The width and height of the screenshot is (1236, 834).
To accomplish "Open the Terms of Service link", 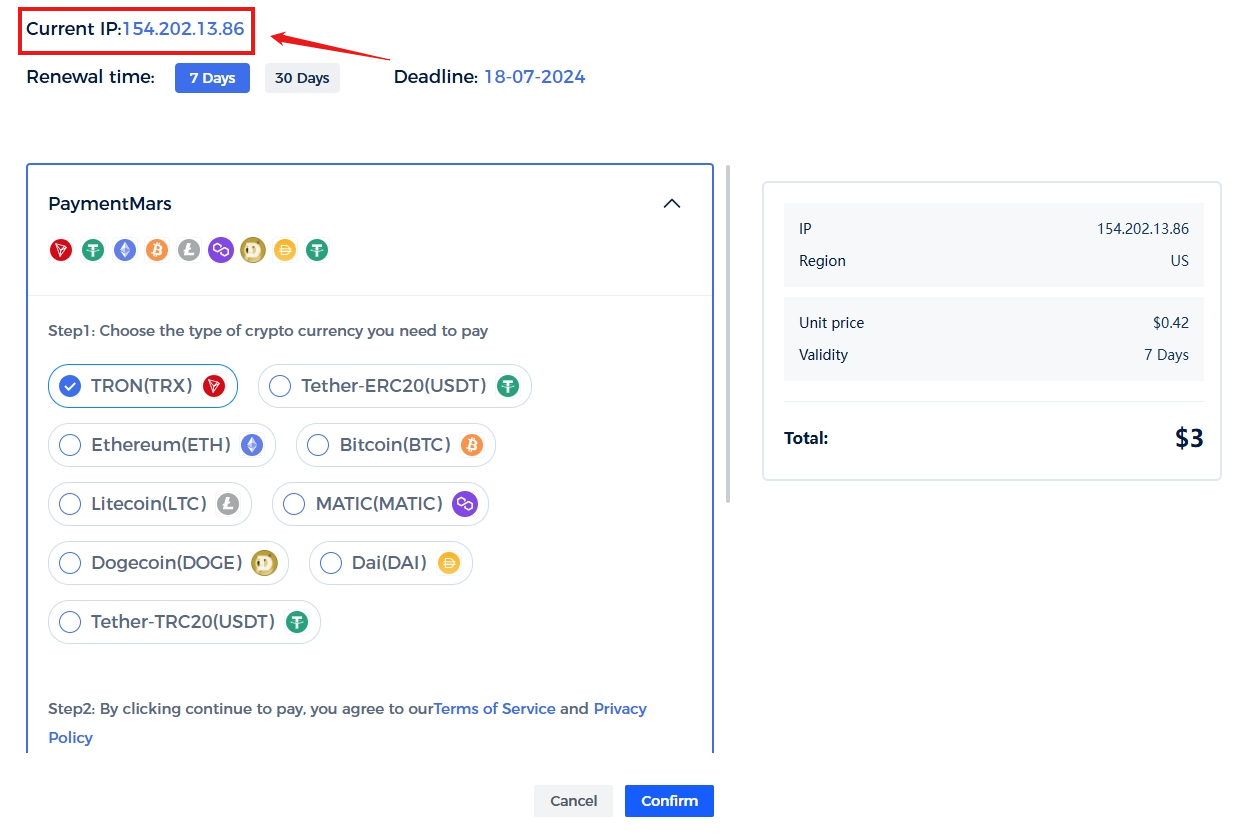I will 494,709.
